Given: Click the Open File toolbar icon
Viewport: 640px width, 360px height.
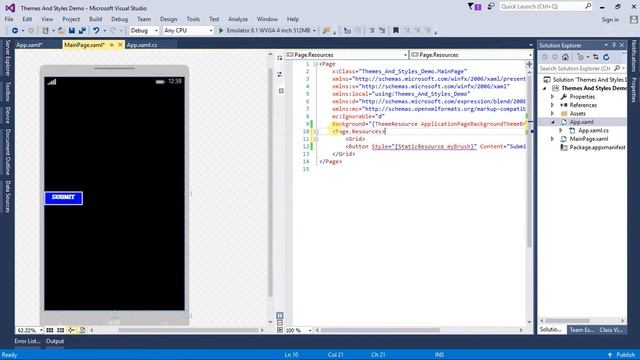Looking at the screenshot, I should tap(61, 31).
